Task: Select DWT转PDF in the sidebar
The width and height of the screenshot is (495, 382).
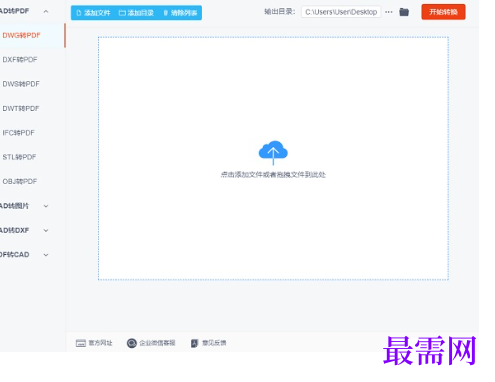Action: coord(21,108)
